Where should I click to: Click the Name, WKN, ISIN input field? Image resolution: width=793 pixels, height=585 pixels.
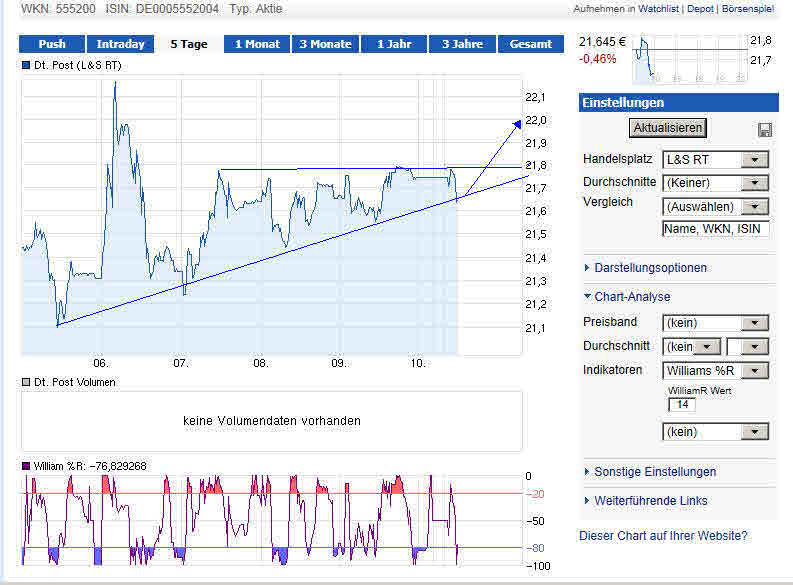click(716, 229)
